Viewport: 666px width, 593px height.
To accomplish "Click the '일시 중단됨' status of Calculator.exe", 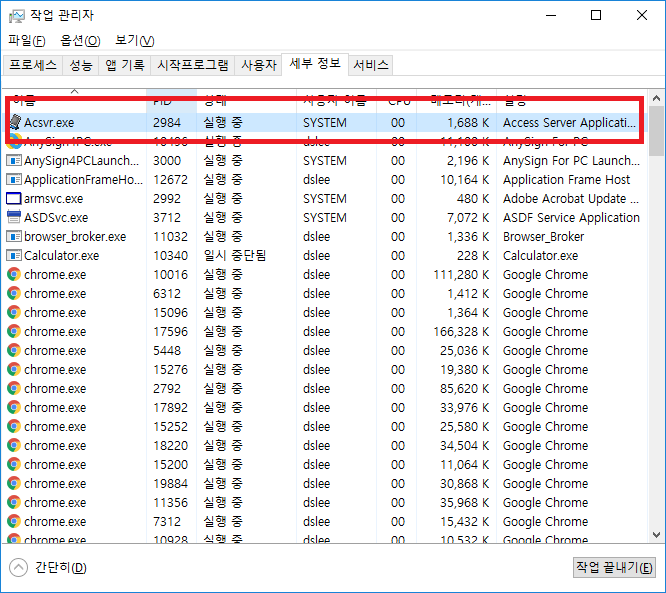I will (234, 255).
